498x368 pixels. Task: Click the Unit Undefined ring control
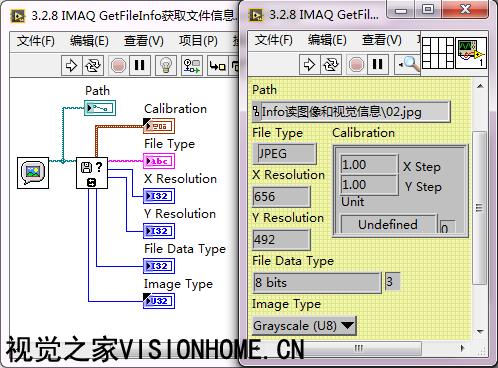[388, 224]
